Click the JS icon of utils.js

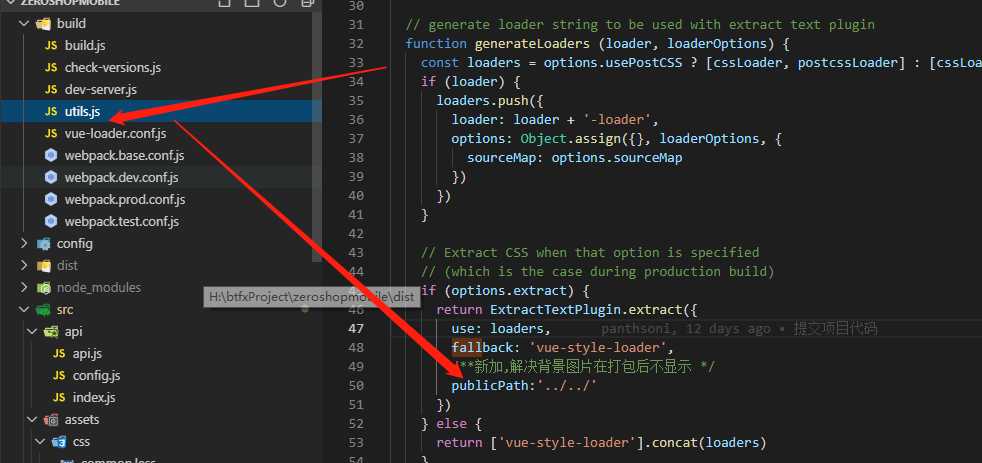click(x=51, y=112)
